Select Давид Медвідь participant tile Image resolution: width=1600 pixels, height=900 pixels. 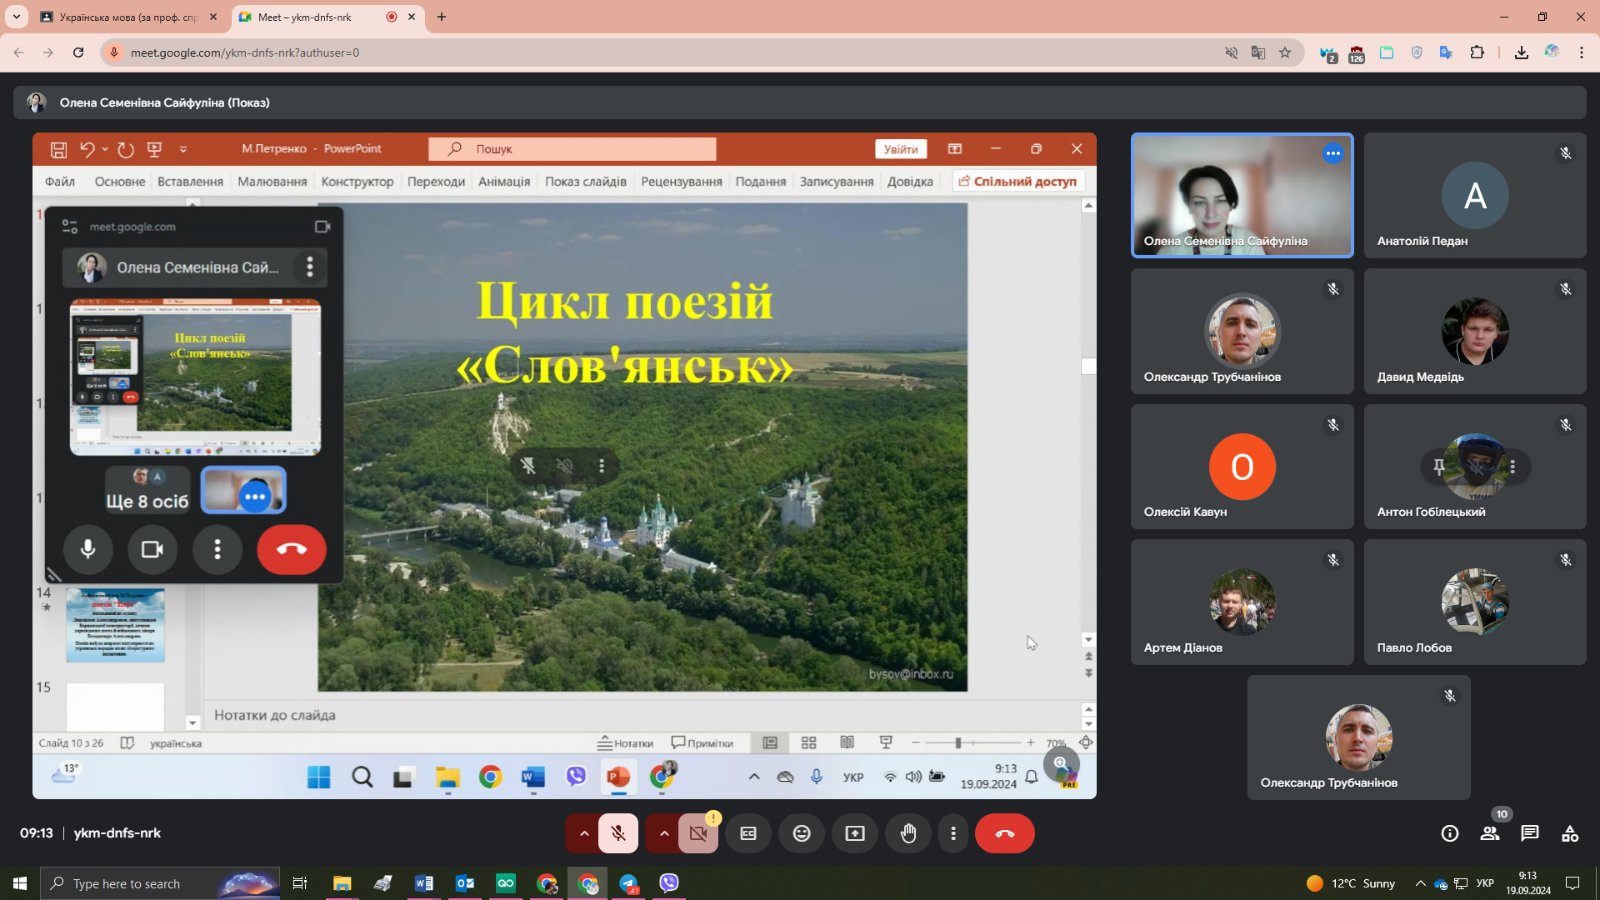pos(1475,331)
